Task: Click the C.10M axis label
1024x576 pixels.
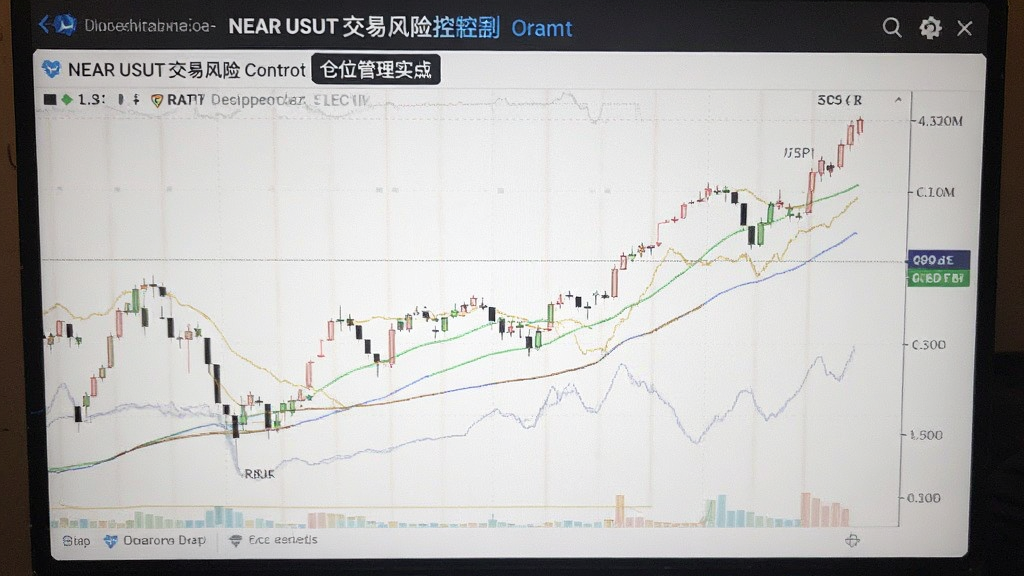Action: click(x=936, y=193)
